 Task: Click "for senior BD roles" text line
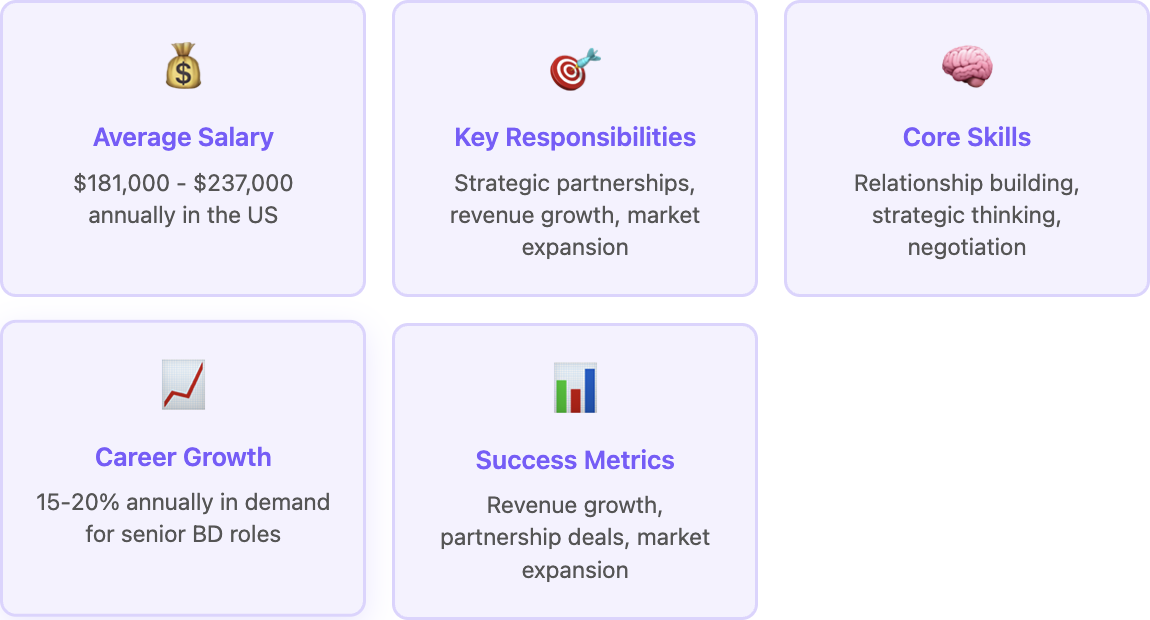coord(183,534)
